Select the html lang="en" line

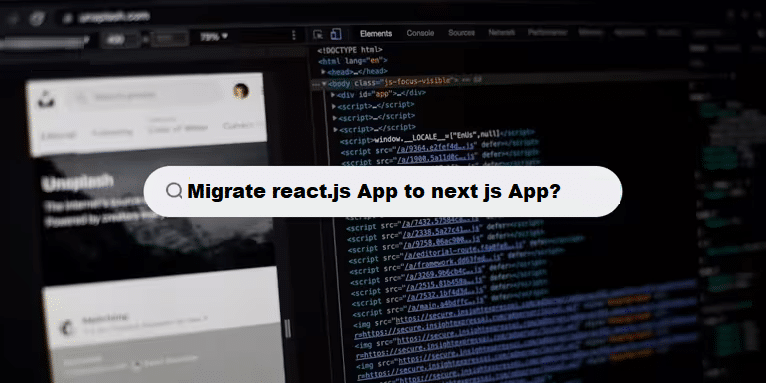[x=352, y=61]
